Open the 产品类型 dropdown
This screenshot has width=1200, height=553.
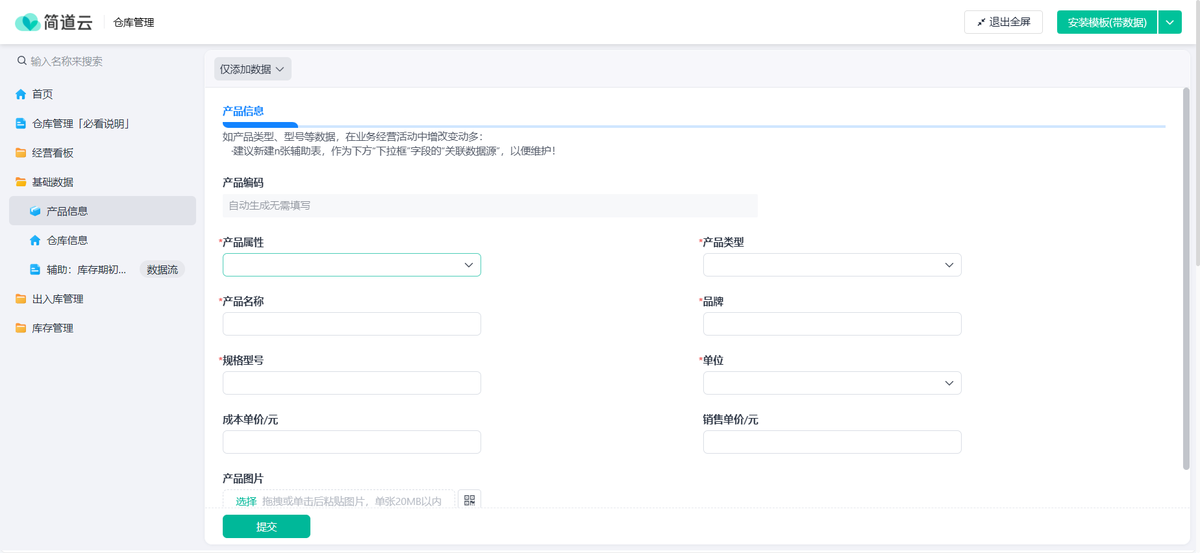(x=831, y=265)
